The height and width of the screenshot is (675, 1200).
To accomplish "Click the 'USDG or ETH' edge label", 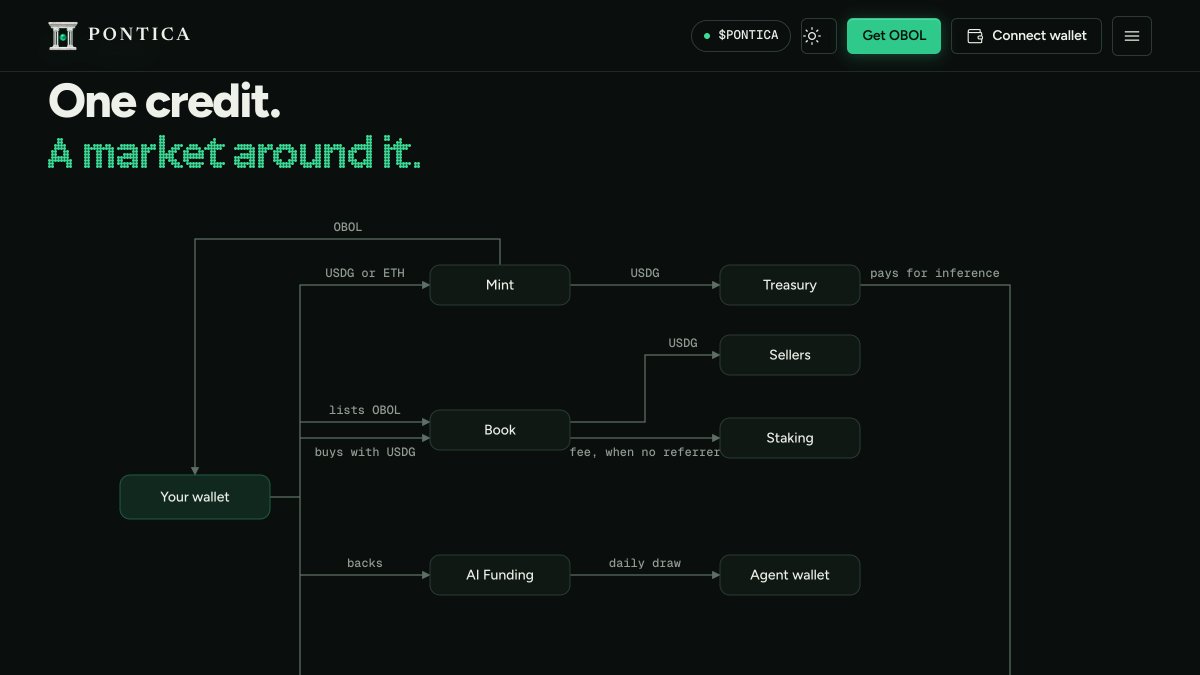I will (x=365, y=273).
